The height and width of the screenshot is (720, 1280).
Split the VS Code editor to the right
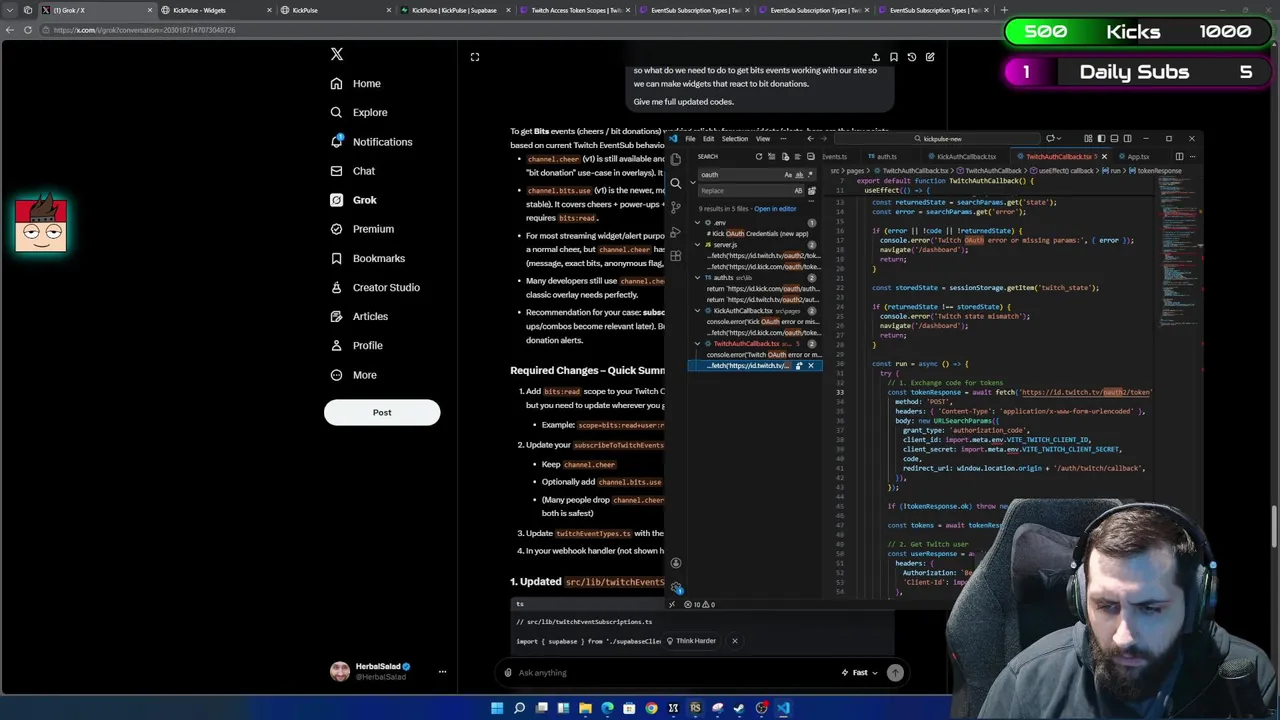[1179, 156]
